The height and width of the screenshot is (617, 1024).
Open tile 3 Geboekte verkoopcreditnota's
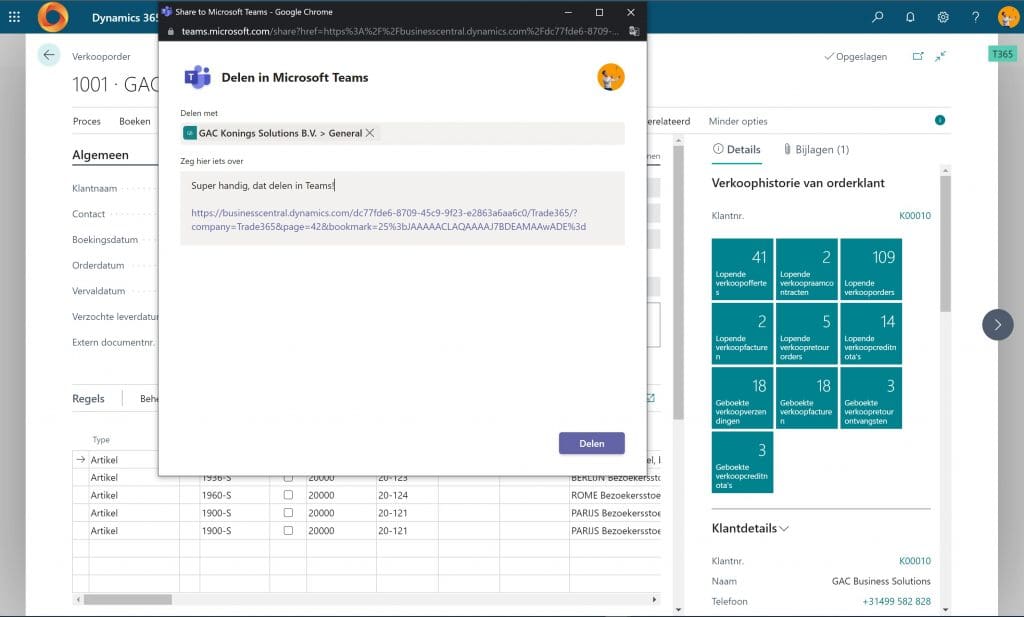[x=743, y=462]
